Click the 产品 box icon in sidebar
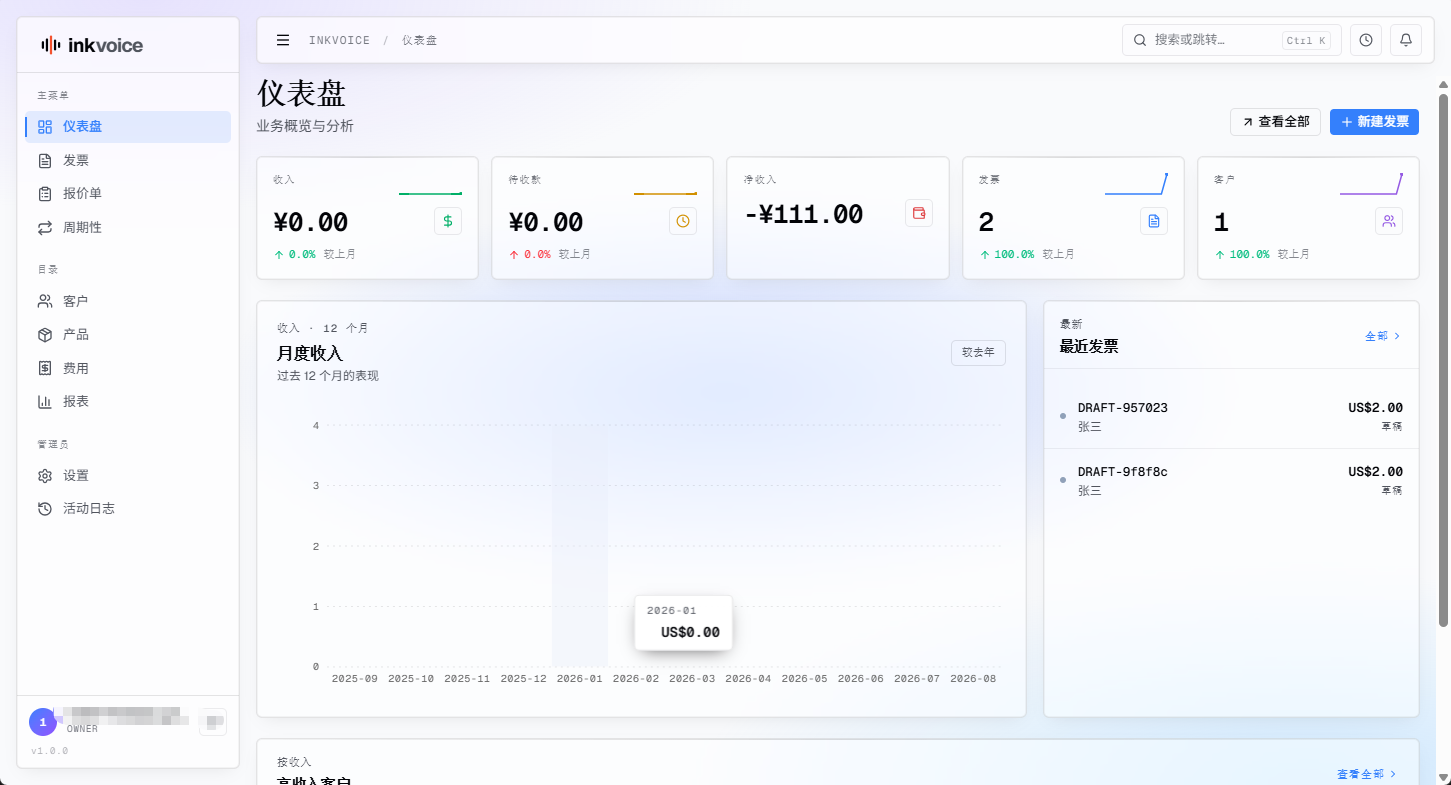Image resolution: width=1451 pixels, height=785 pixels. click(45, 334)
